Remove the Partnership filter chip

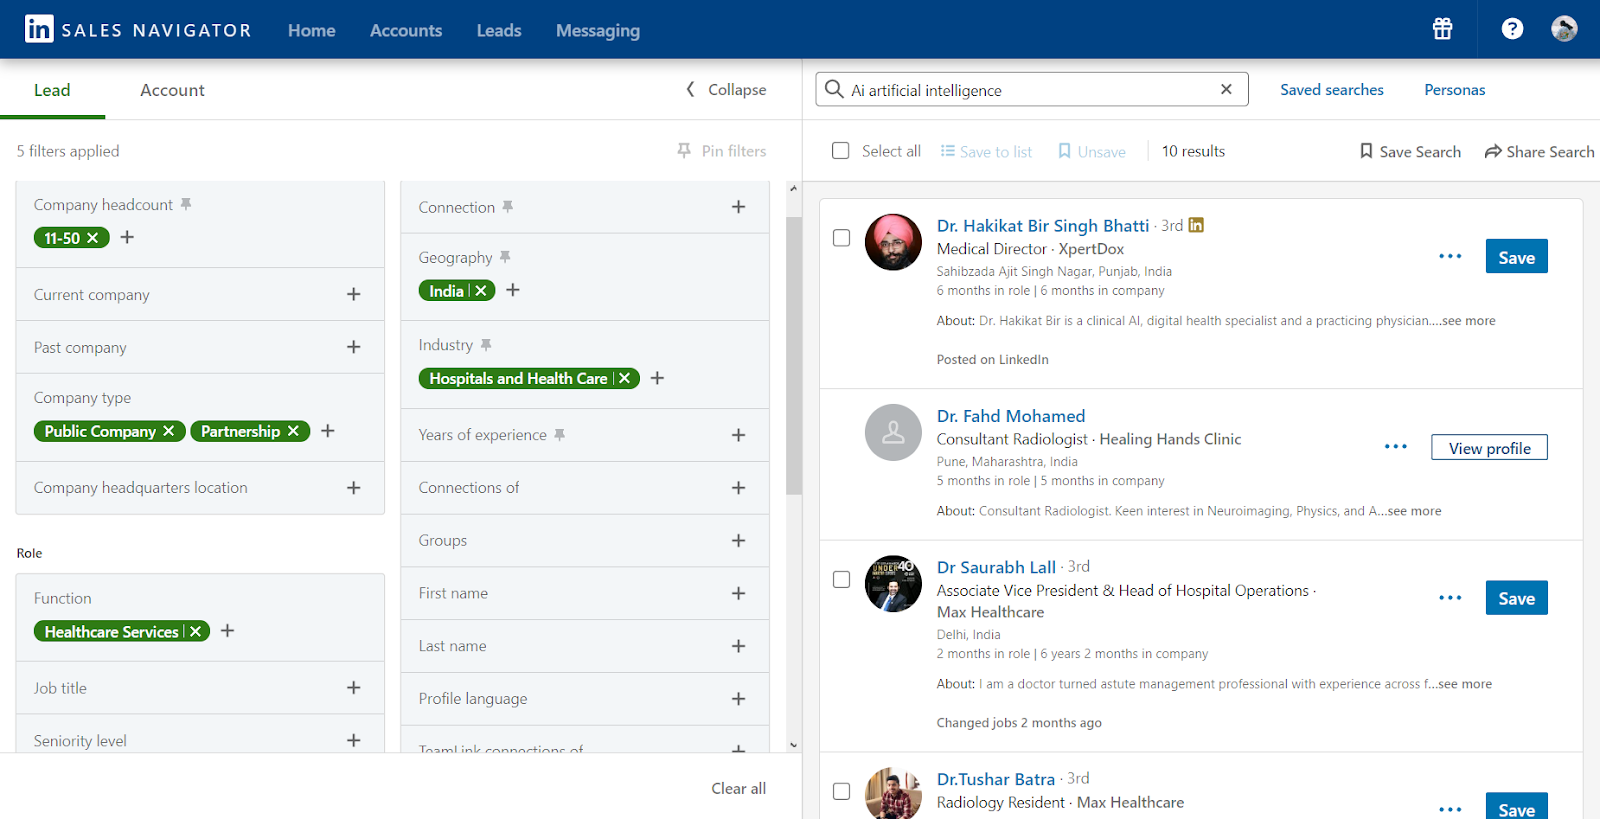point(293,431)
